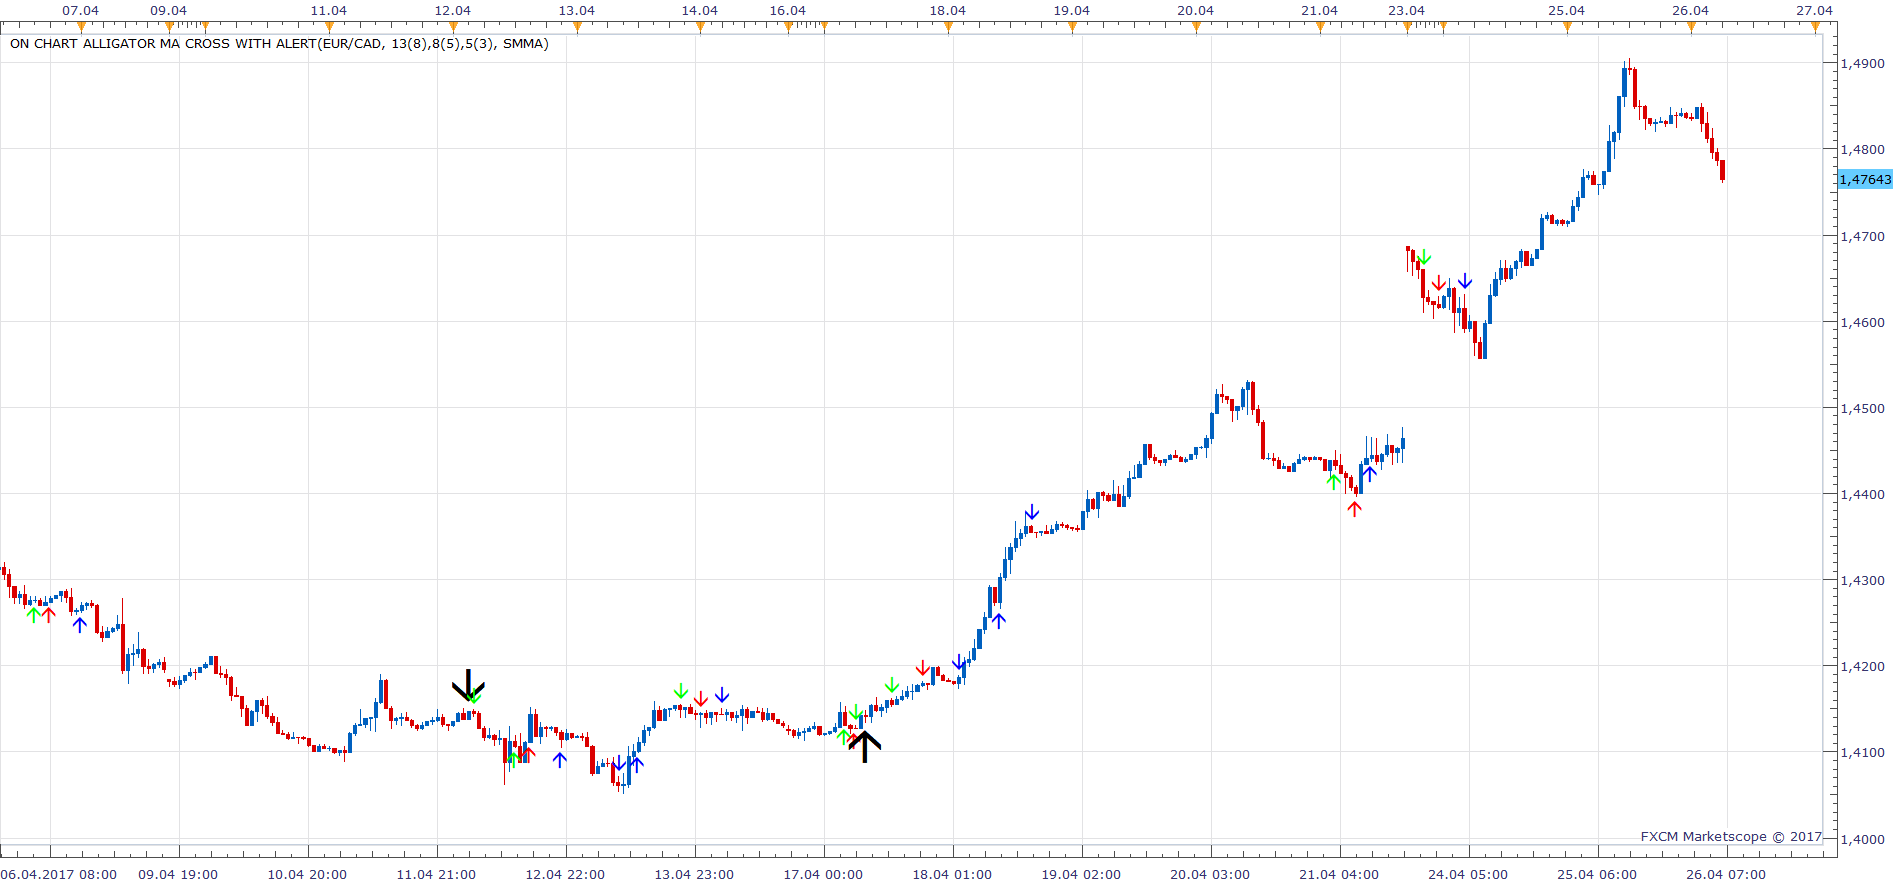This screenshot has height=887, width=1903.
Task: Click the 06.04.2017 08:00 bottom time label
Action: (59, 874)
